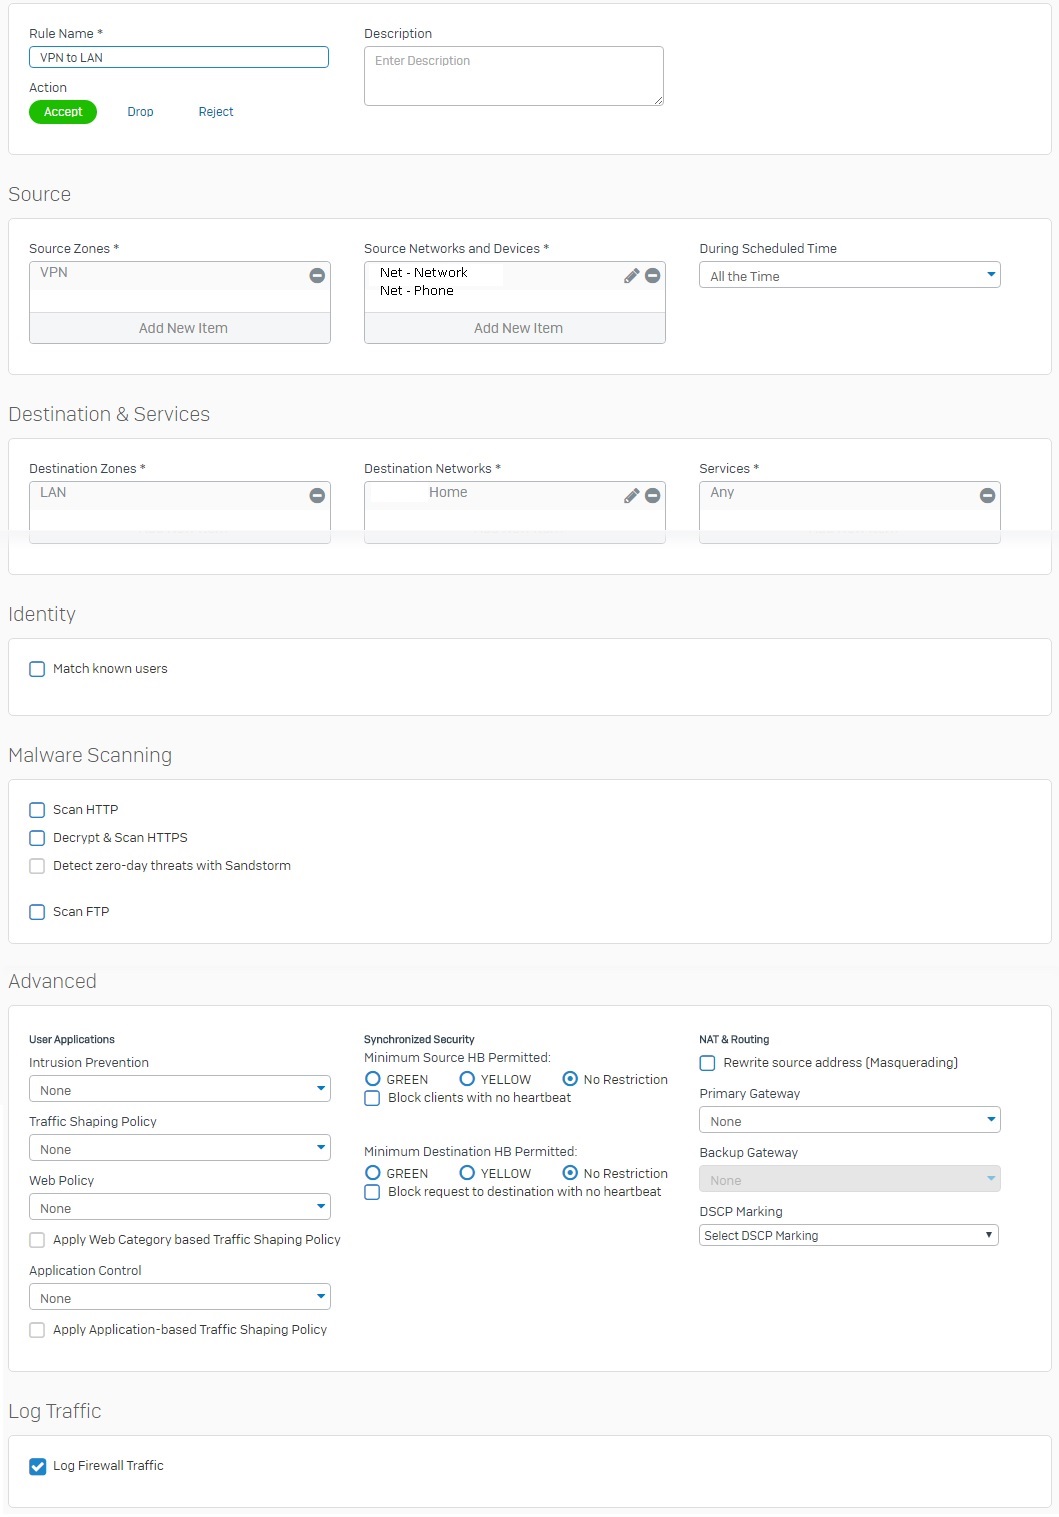Click the Description text area

tap(514, 76)
